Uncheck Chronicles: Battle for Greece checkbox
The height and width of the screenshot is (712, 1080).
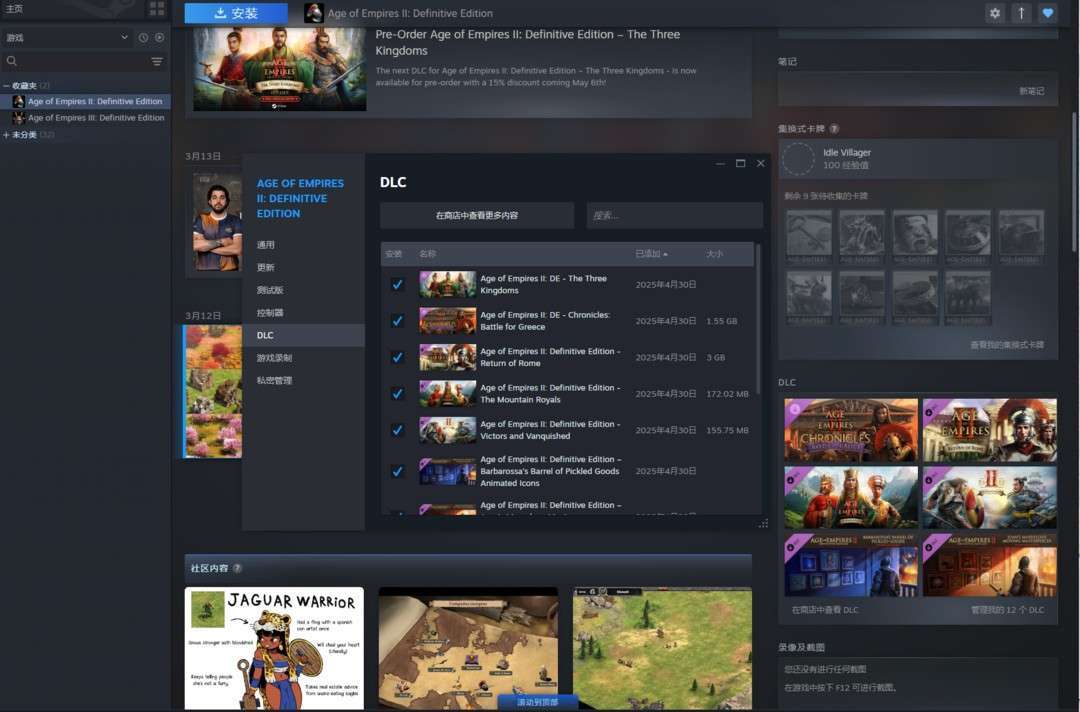click(x=397, y=321)
